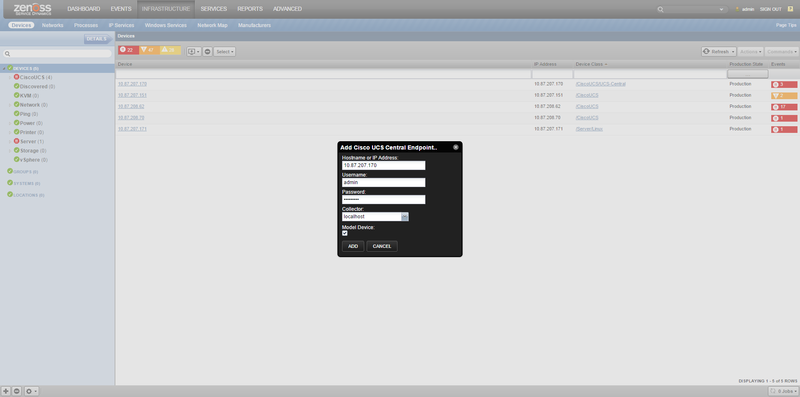The width and height of the screenshot is (800, 397).
Task: Open the ADVANCED menu
Action: tap(287, 9)
